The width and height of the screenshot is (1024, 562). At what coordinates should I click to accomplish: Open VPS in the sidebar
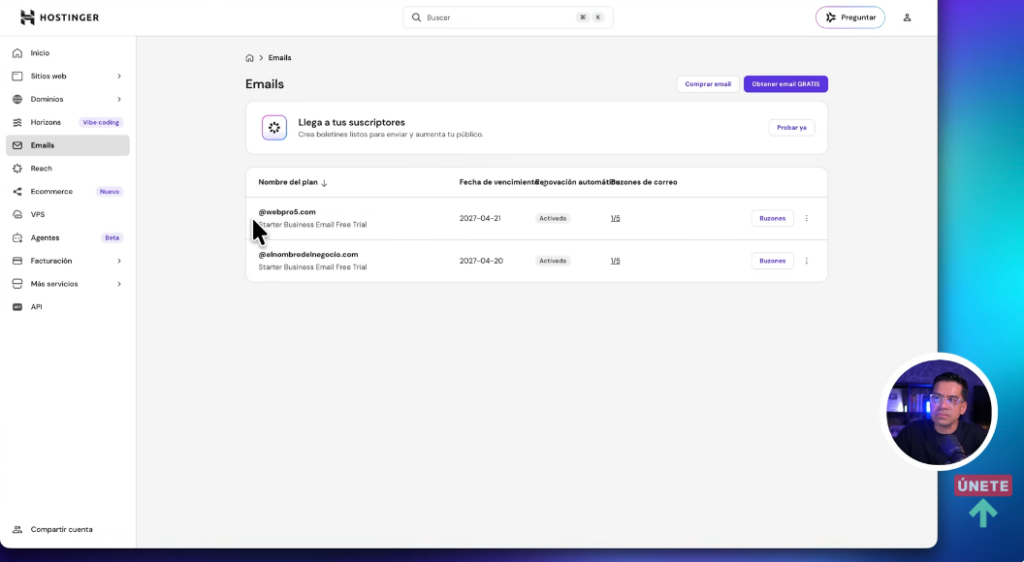coord(68,214)
